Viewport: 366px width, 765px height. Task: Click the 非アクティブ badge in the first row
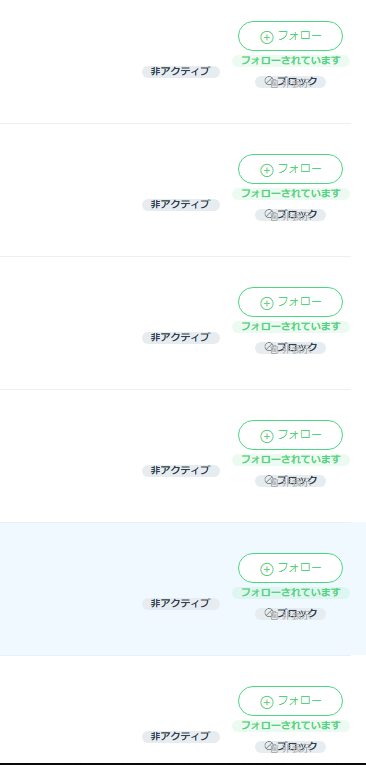pyautogui.click(x=181, y=72)
